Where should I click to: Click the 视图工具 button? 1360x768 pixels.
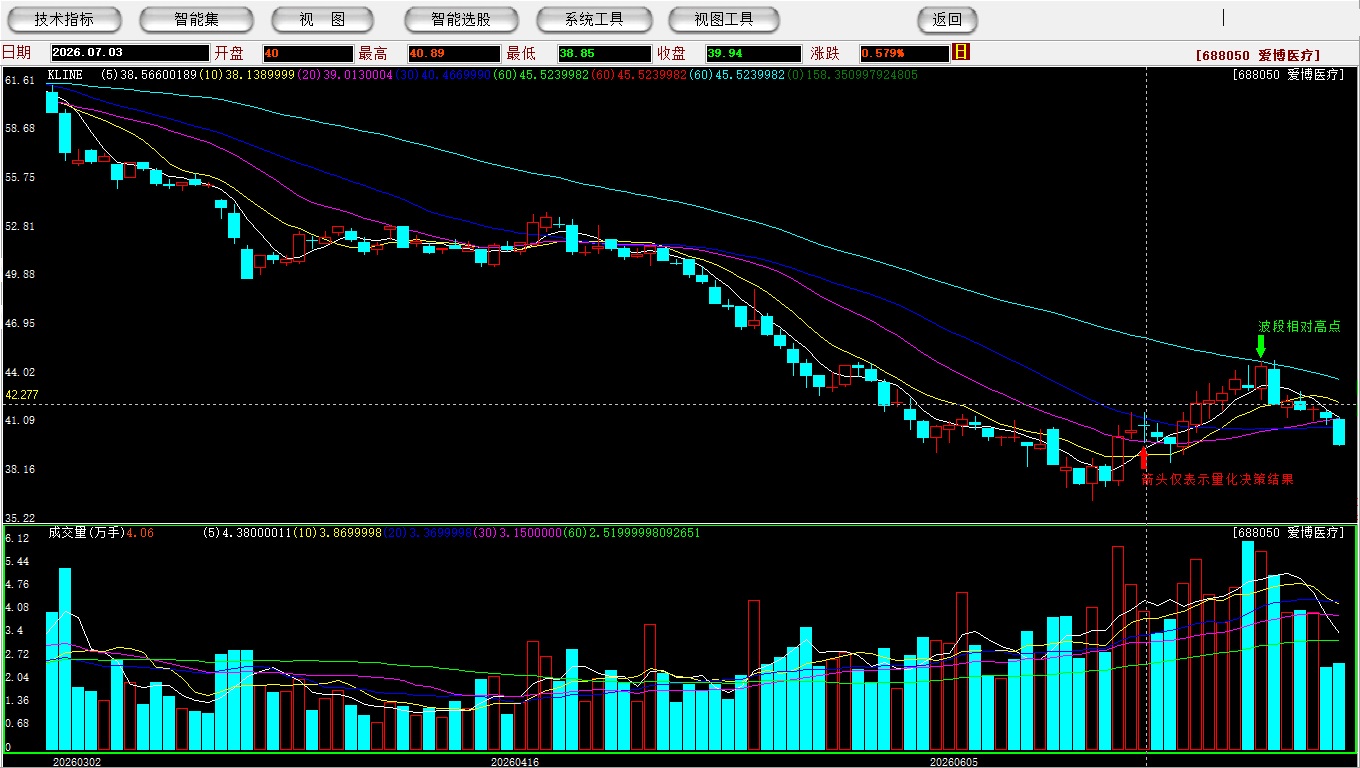[x=724, y=19]
